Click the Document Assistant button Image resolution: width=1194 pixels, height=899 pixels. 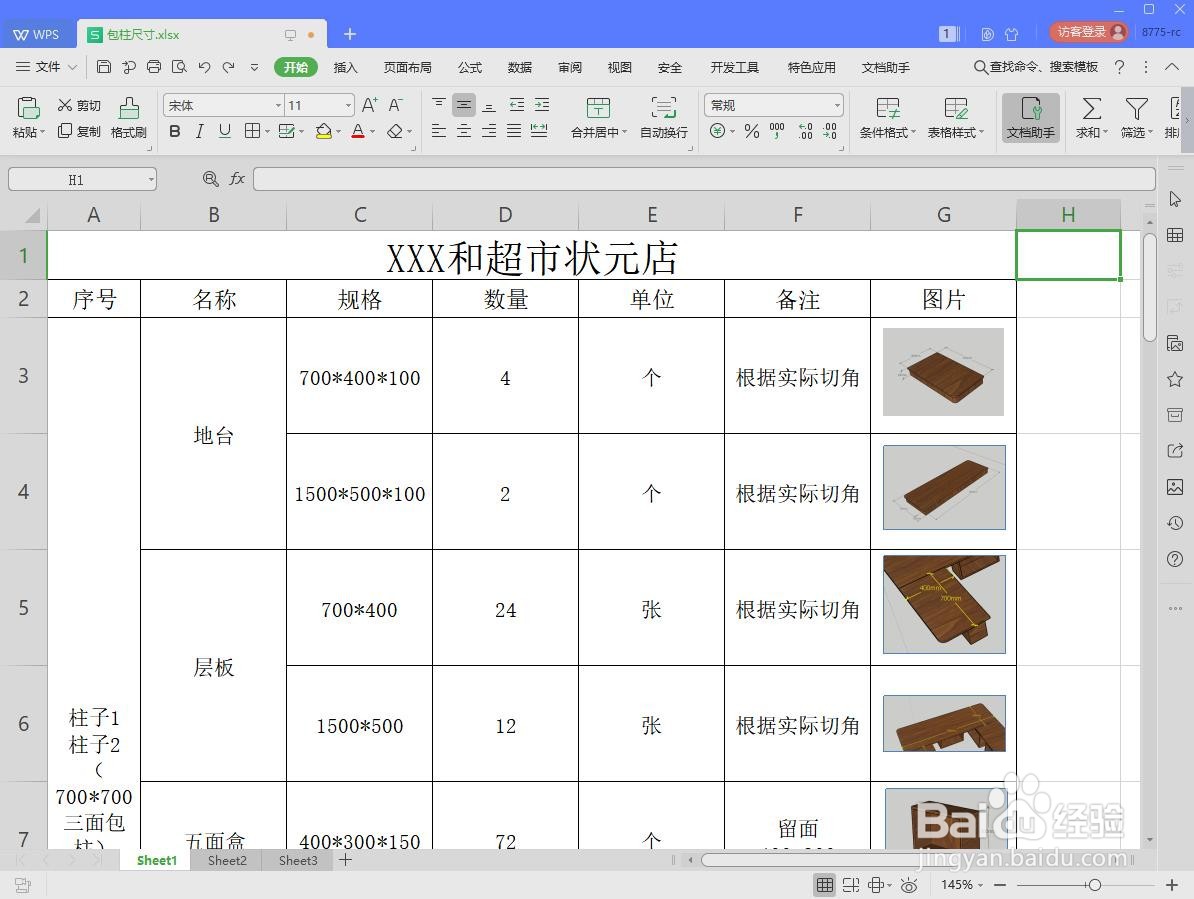coord(1030,117)
